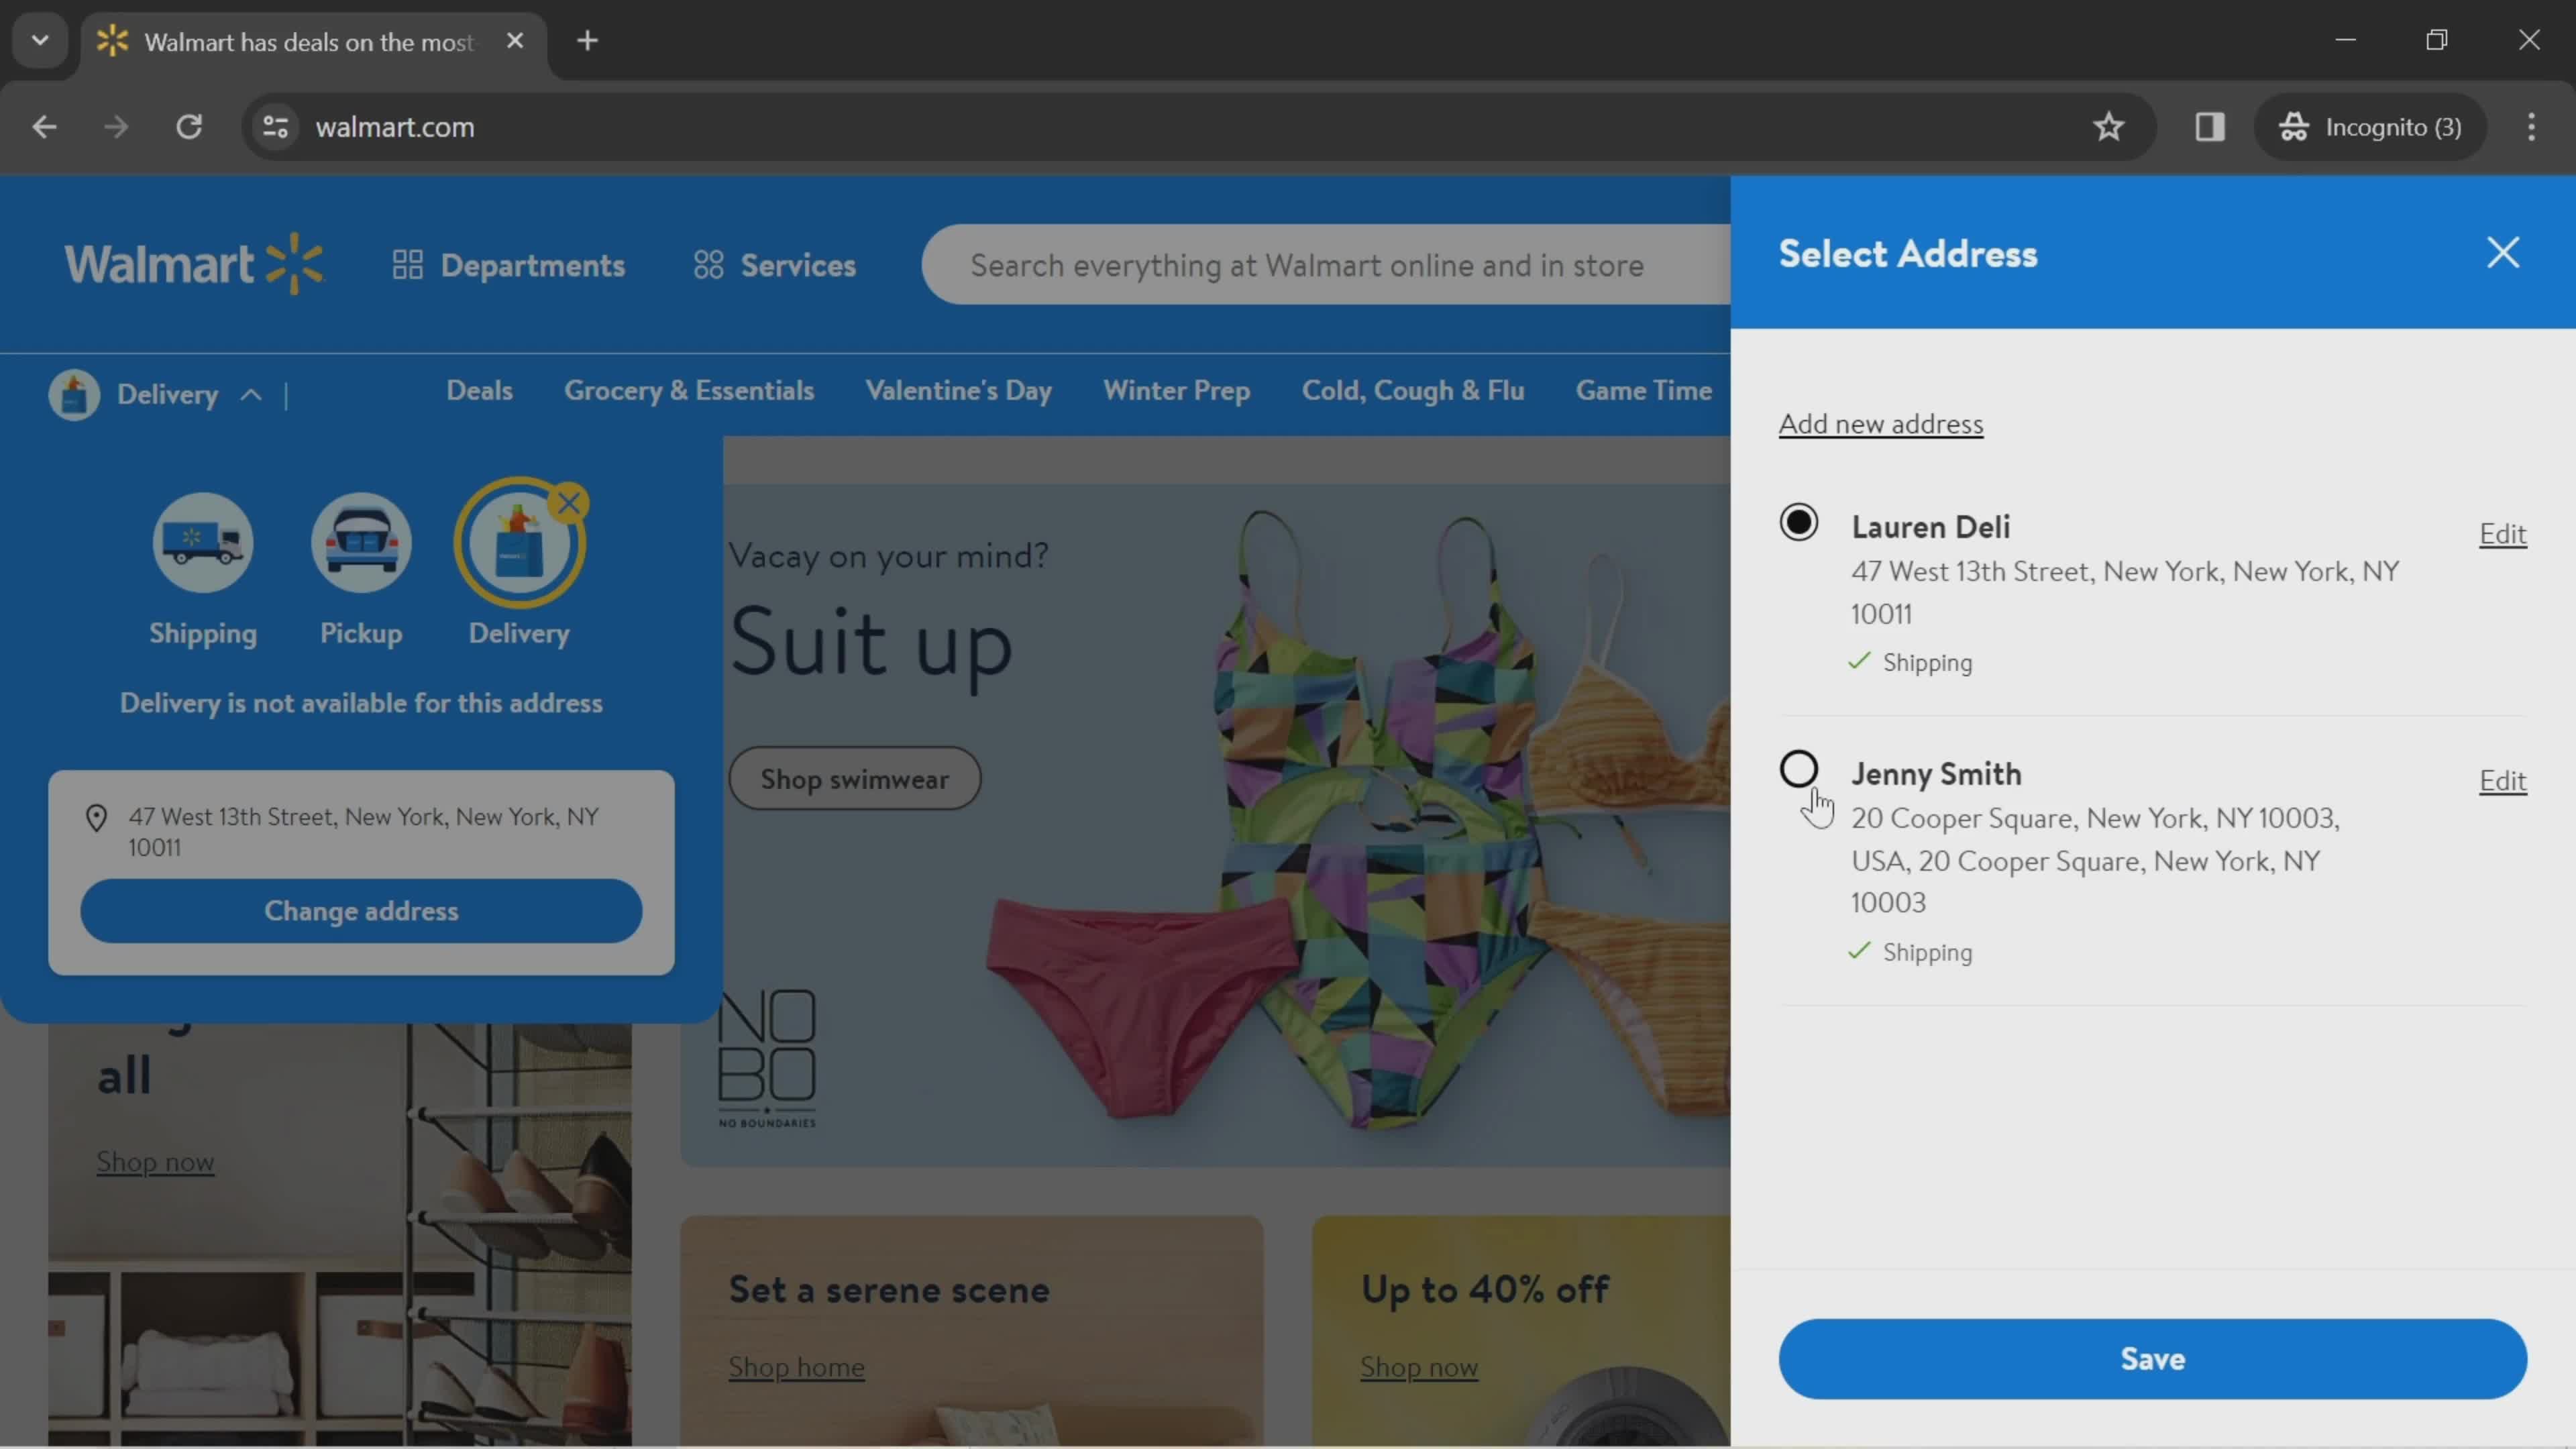
Task: Expand browser menu with three-dot icon
Action: click(x=2530, y=125)
